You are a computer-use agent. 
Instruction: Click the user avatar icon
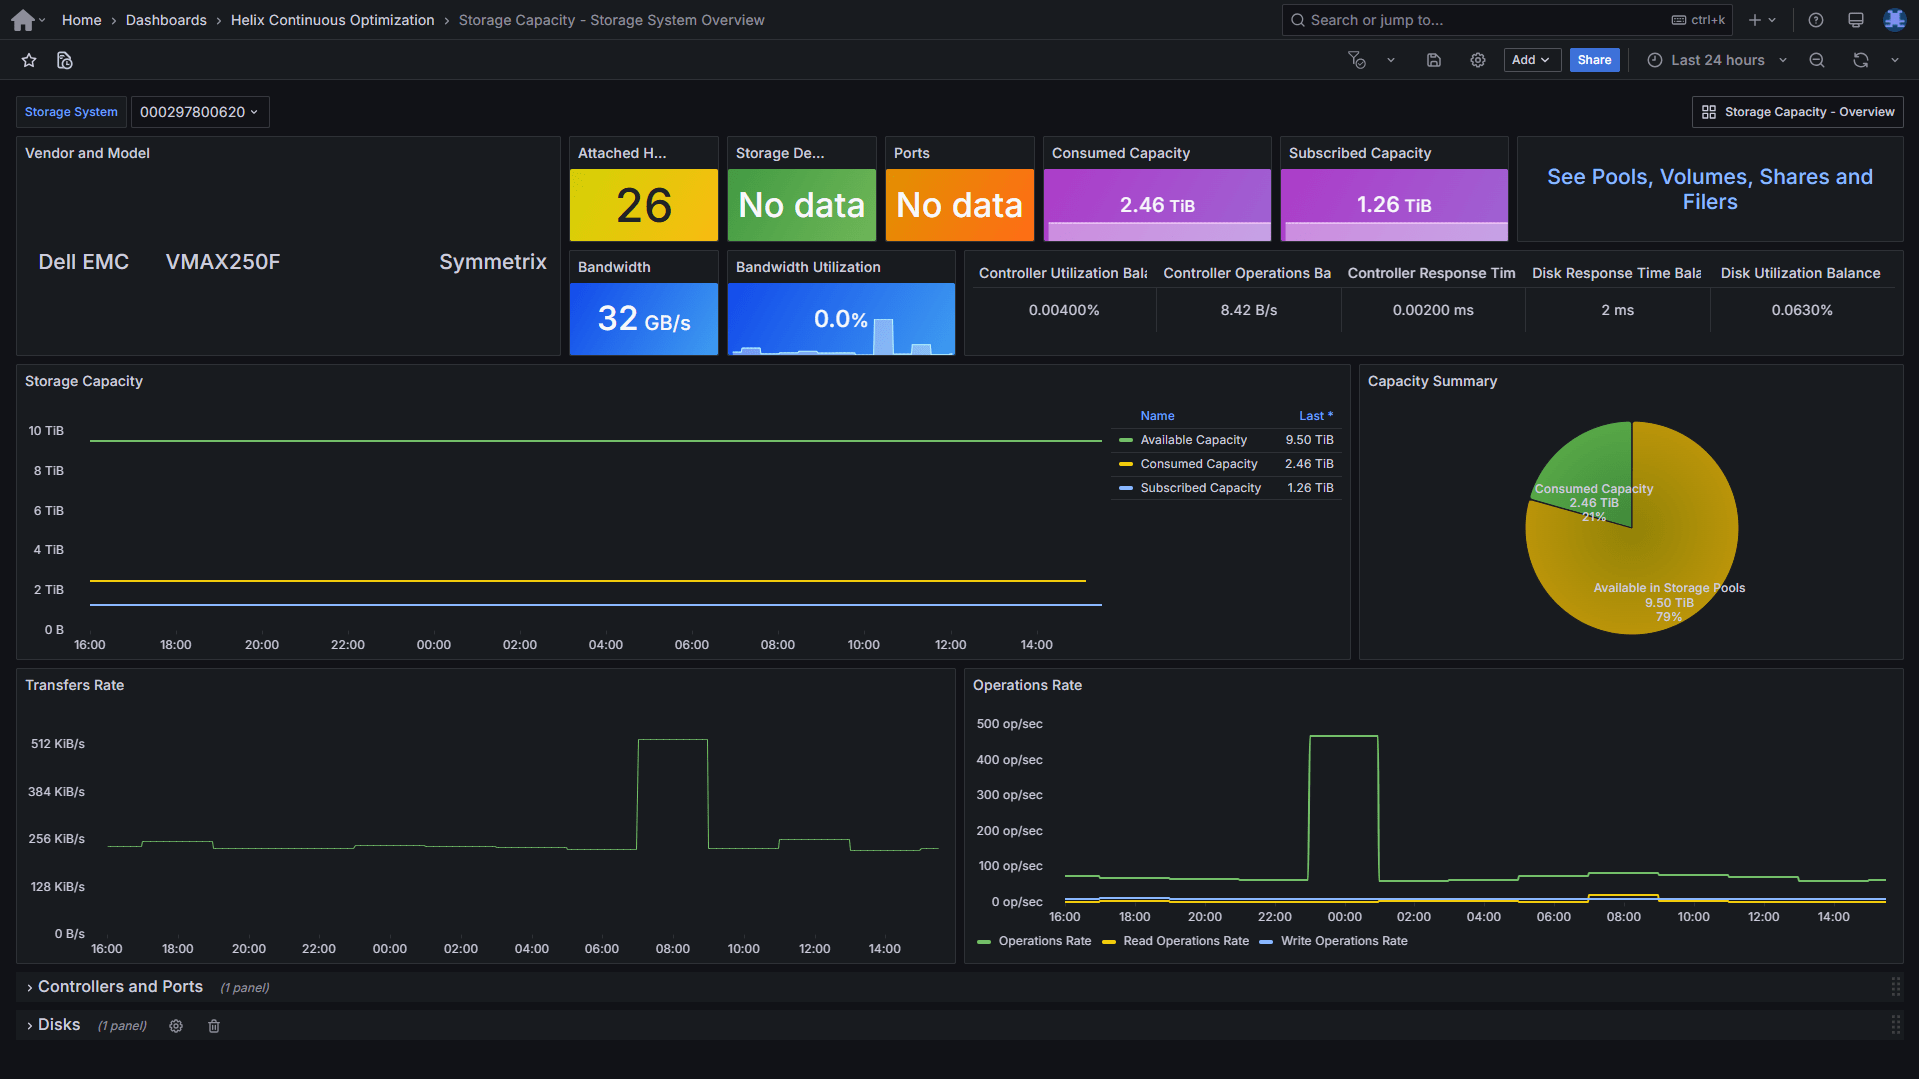1894,20
